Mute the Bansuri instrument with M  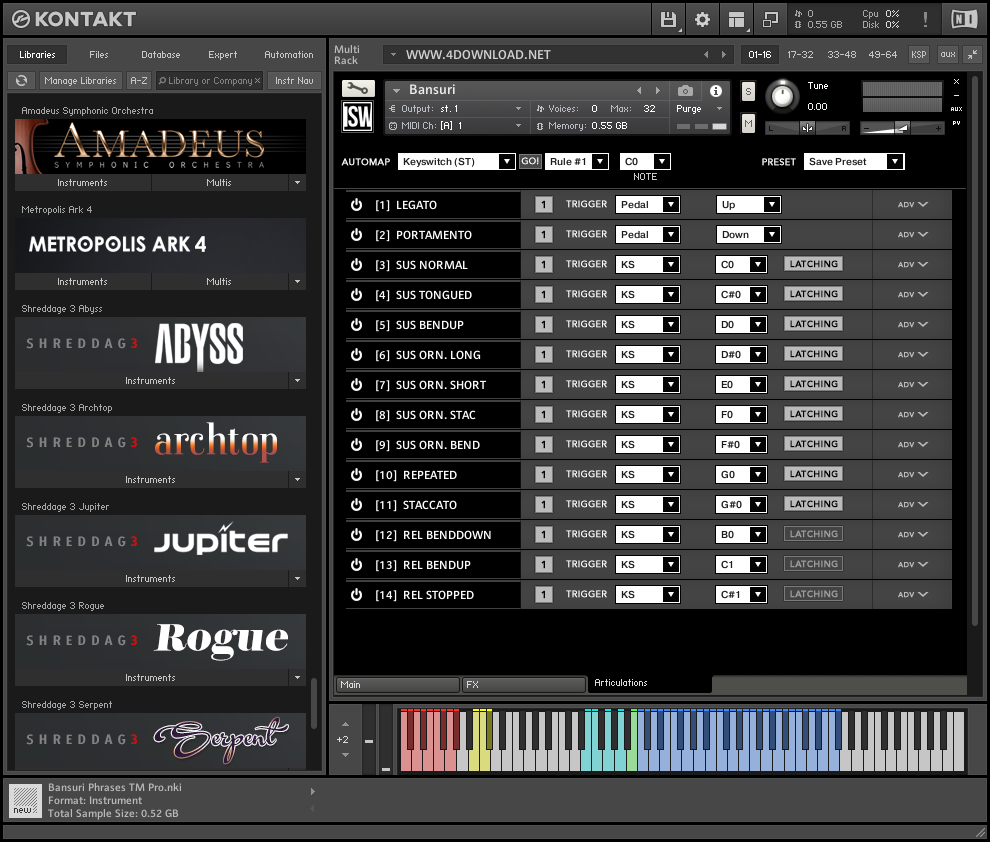[x=748, y=124]
